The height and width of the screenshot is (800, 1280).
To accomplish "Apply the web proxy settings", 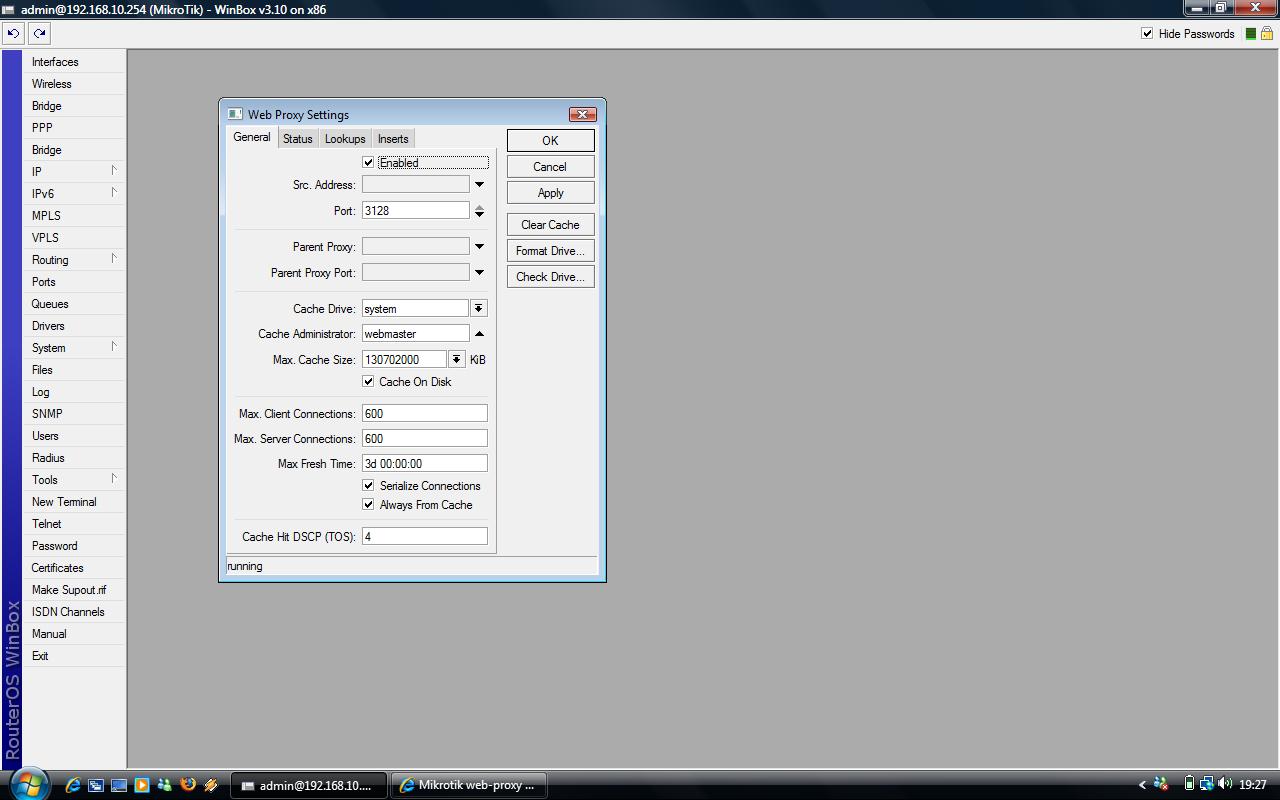I will (x=550, y=193).
